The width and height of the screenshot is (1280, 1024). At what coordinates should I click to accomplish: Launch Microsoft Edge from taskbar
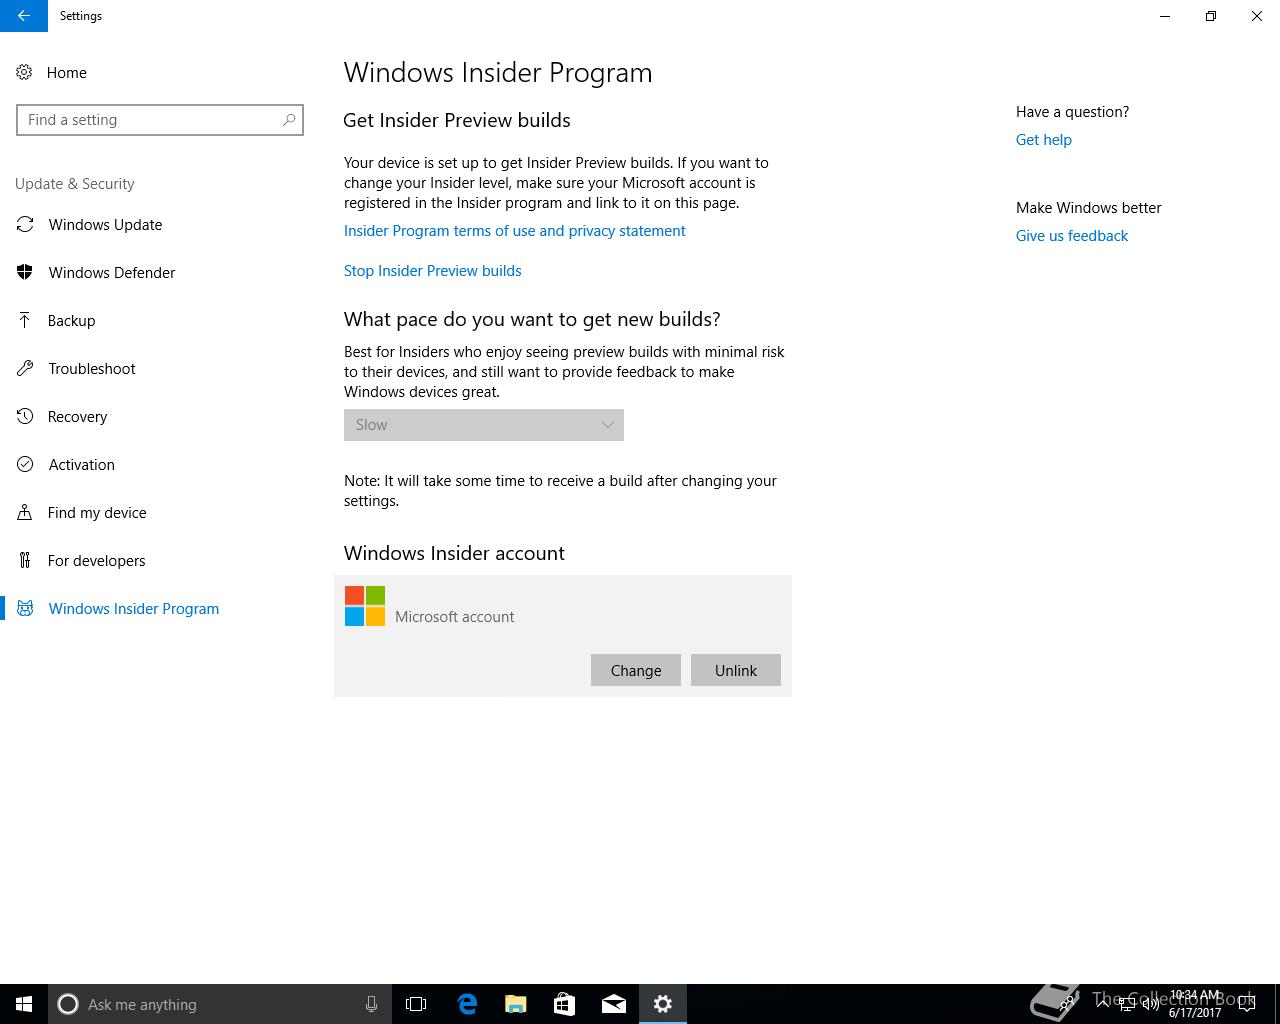466,1004
